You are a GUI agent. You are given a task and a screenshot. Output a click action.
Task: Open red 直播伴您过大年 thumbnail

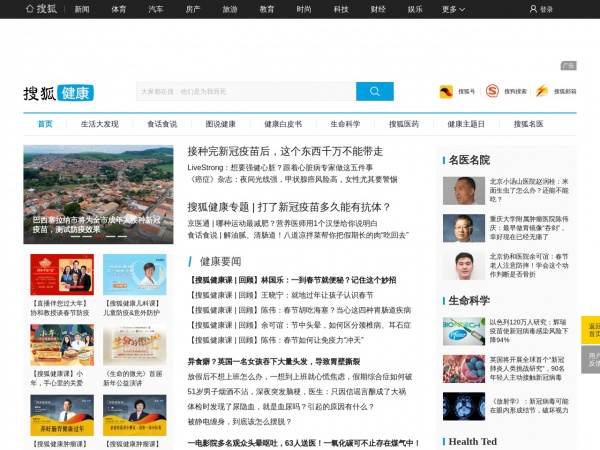(x=62, y=274)
